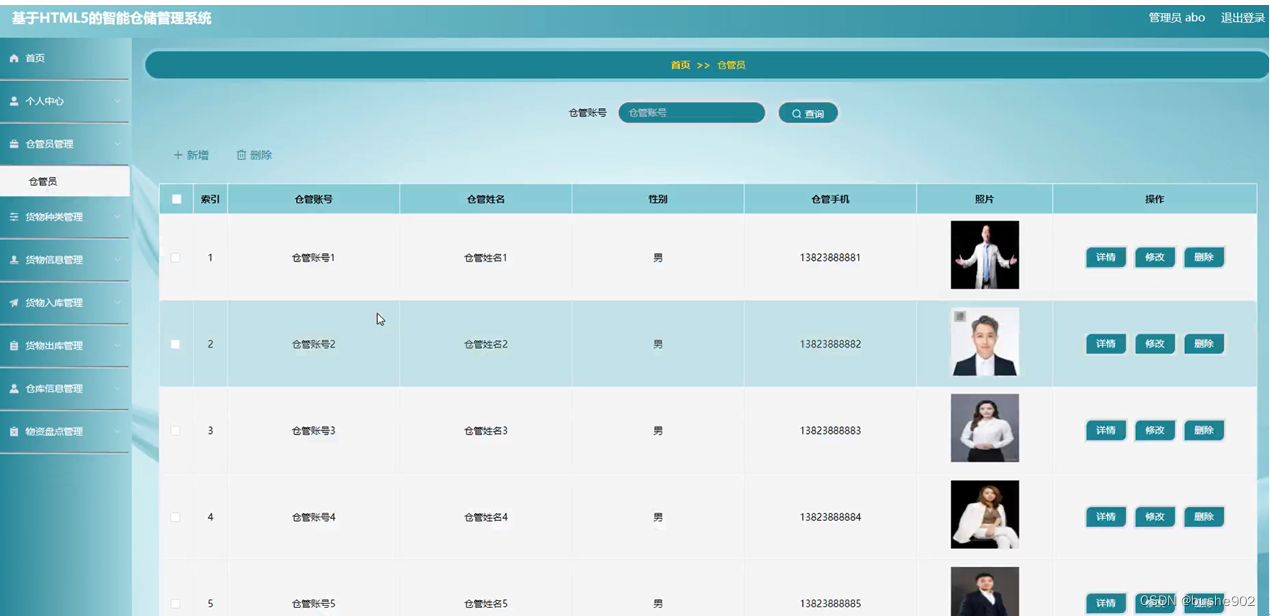Open the 货物入库管理 menu
This screenshot has width=1270, height=616.
pyautogui.click(x=64, y=303)
